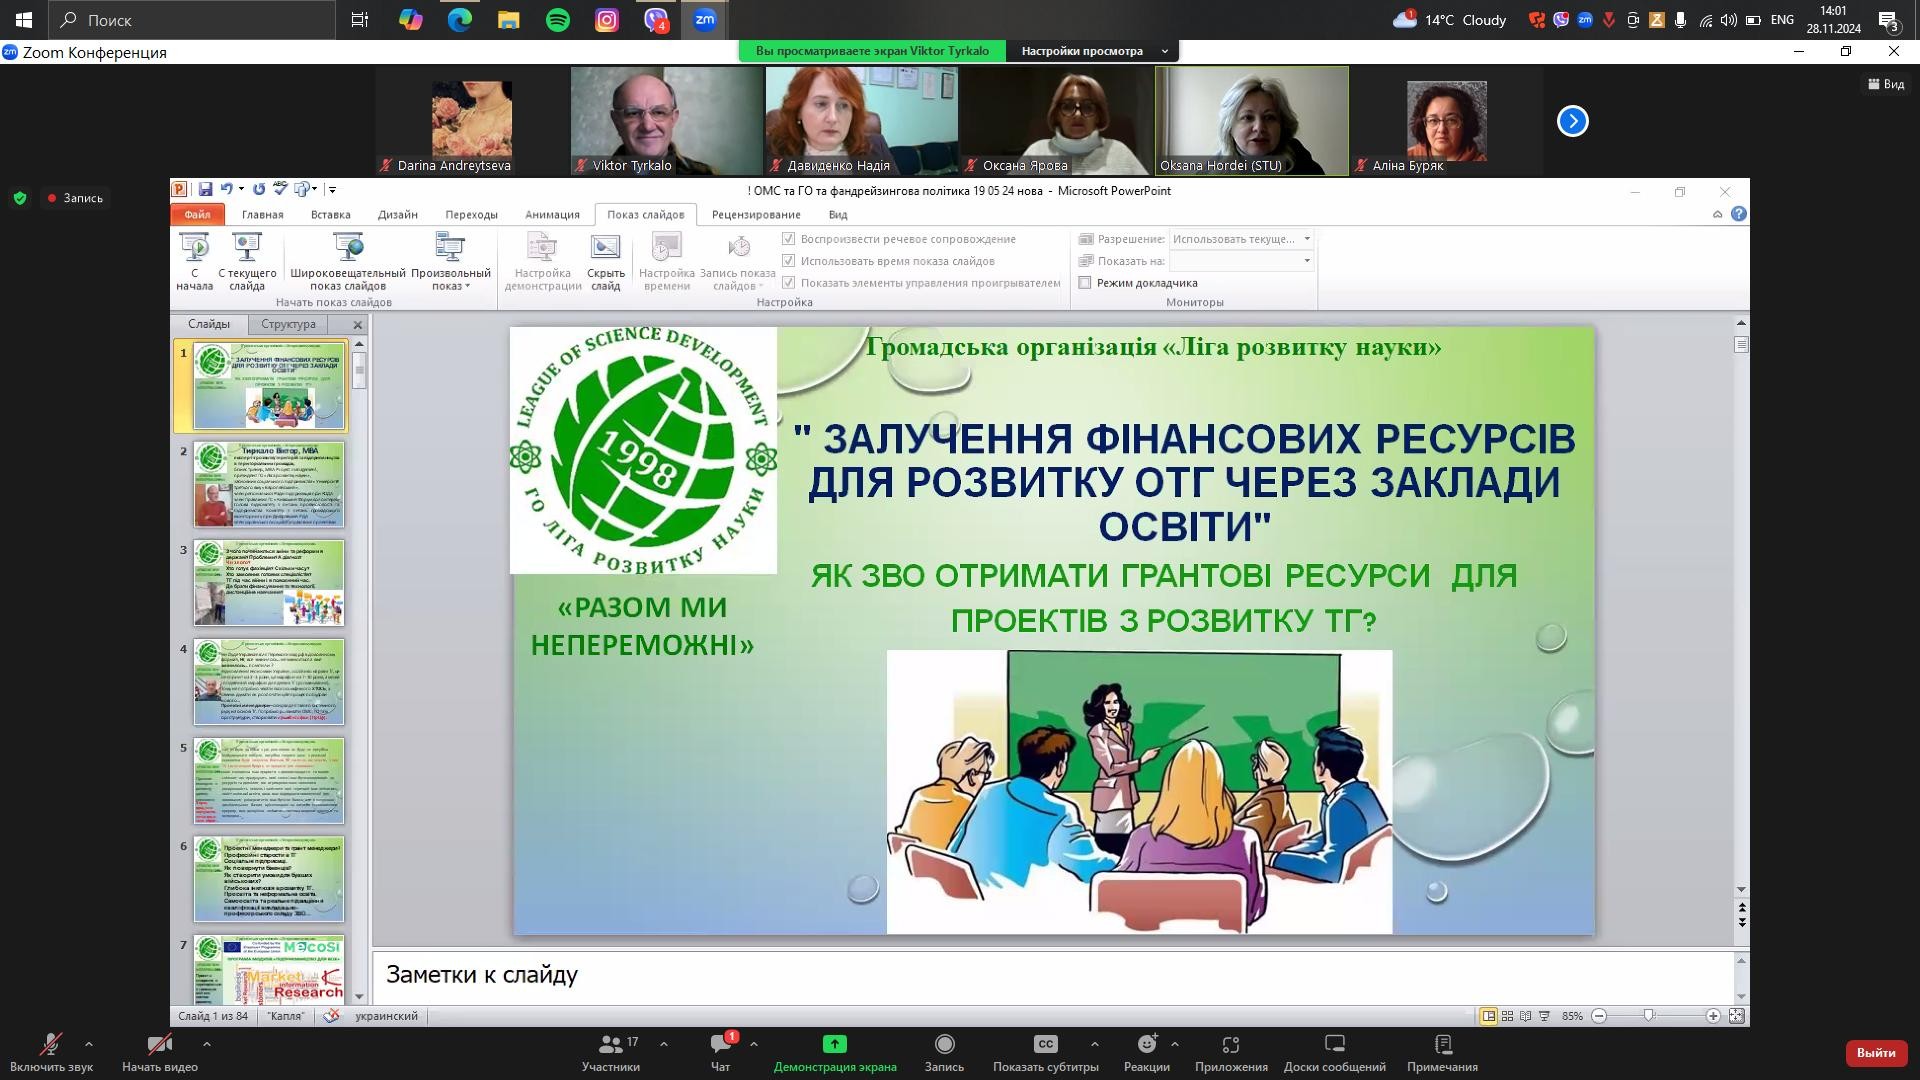Click the Review ribbon tab
The image size is (1920, 1080).
[x=756, y=214]
